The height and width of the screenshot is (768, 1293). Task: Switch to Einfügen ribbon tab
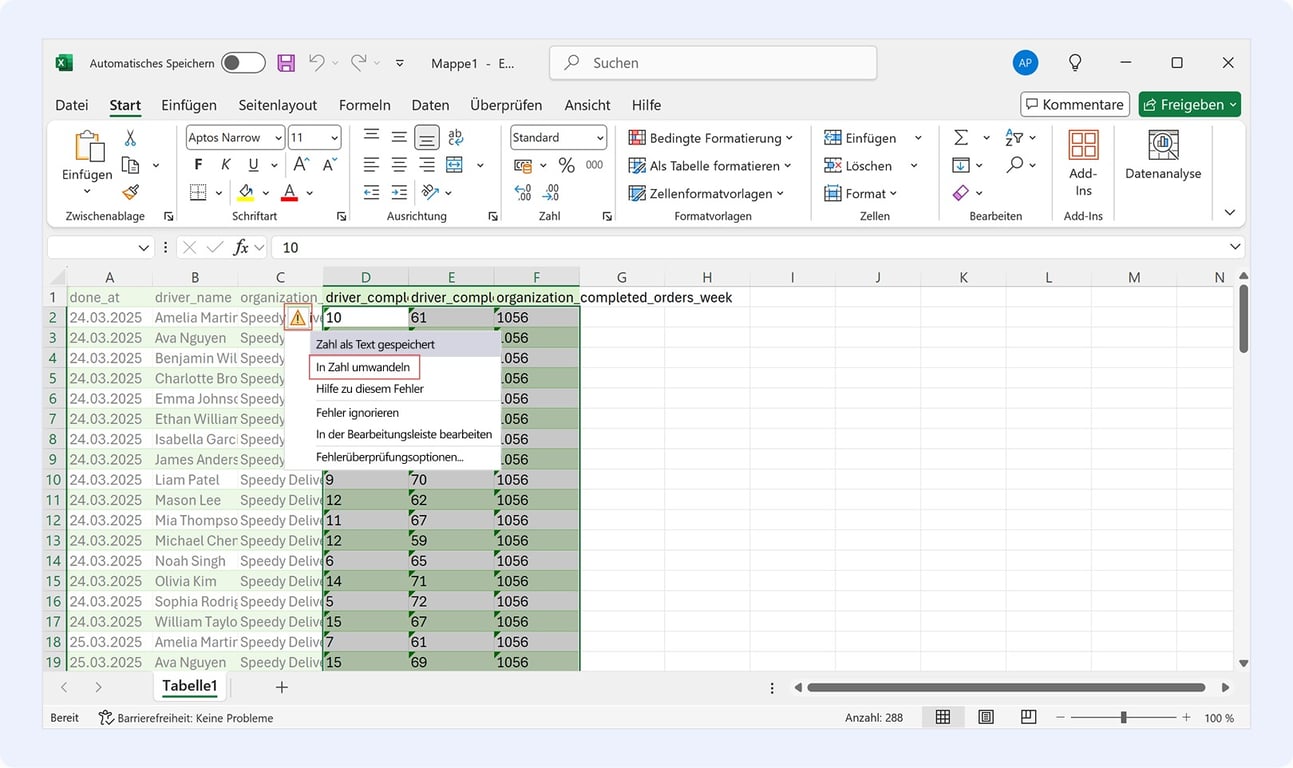point(189,105)
